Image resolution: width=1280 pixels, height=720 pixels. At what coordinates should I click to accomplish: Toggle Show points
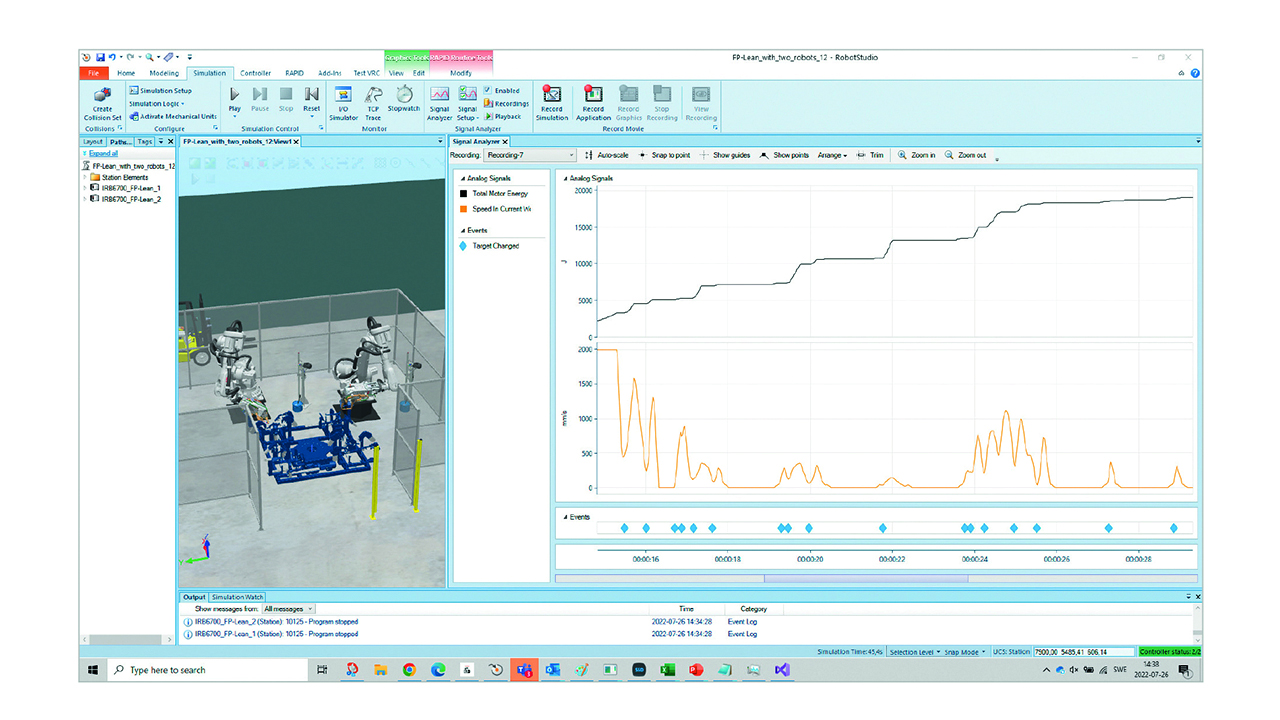[785, 155]
